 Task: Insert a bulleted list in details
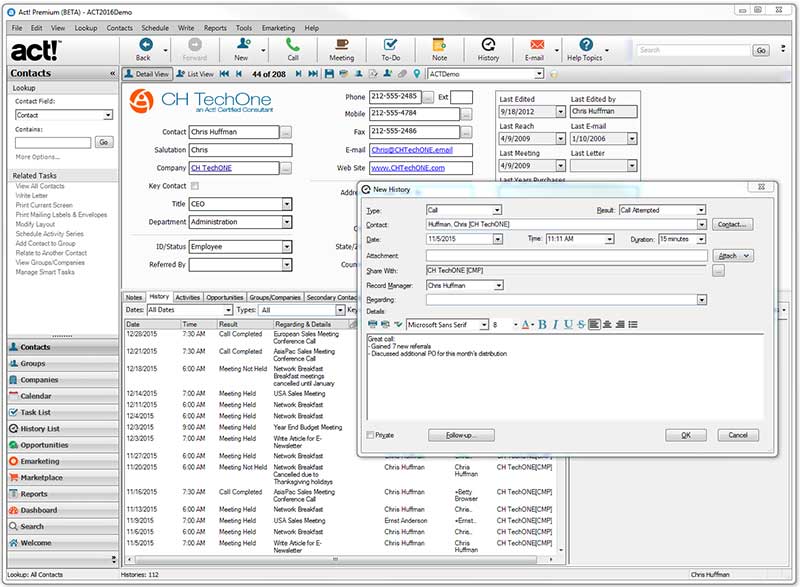point(633,324)
